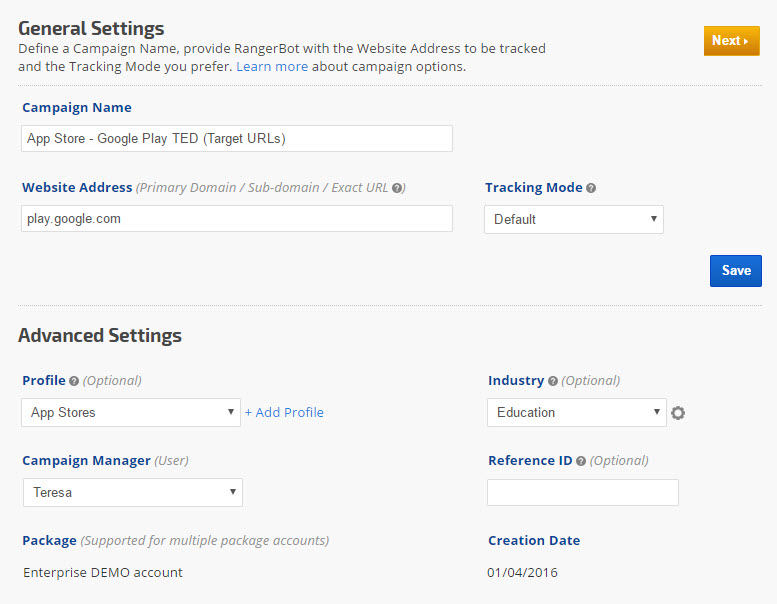Click the Reference ID help icon
Image resolution: width=777 pixels, height=604 pixels.
581,461
